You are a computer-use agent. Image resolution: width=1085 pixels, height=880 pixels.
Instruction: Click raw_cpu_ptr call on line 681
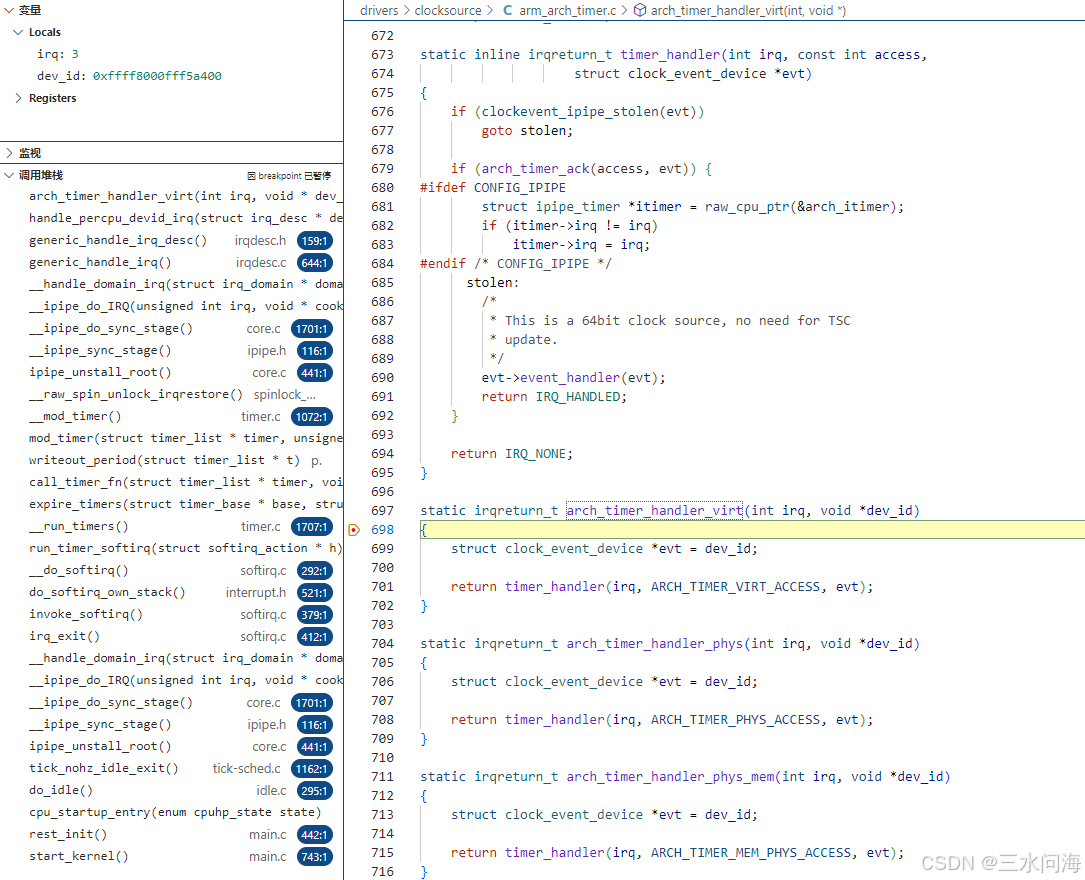(747, 207)
